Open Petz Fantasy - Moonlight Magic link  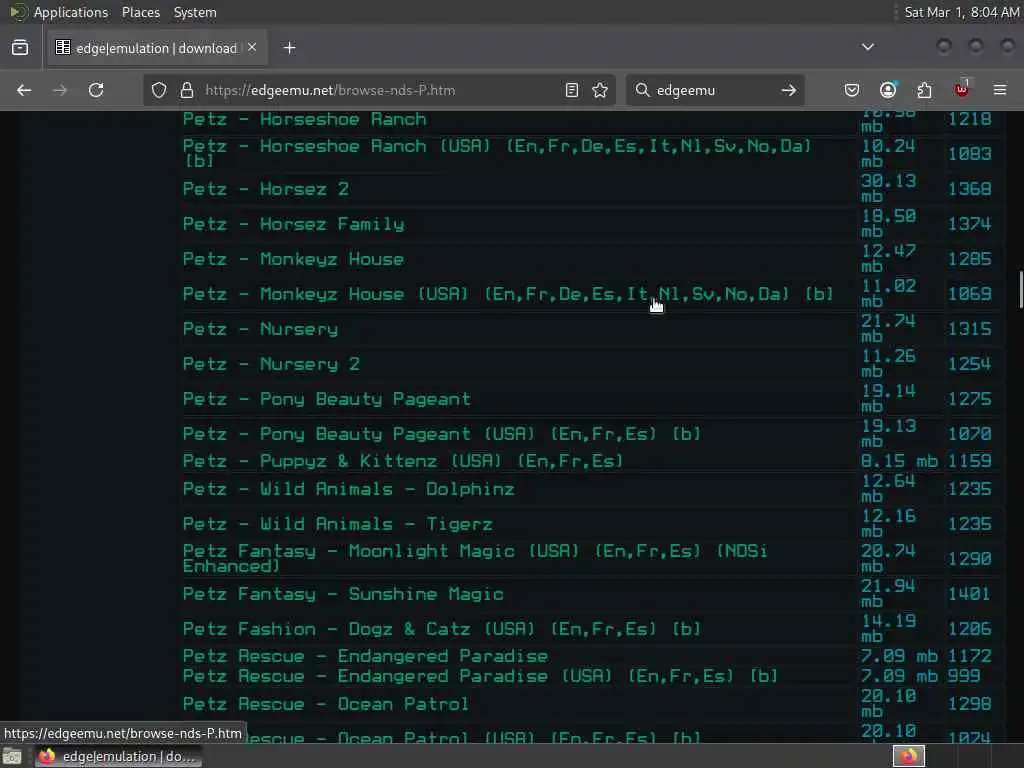coord(475,558)
